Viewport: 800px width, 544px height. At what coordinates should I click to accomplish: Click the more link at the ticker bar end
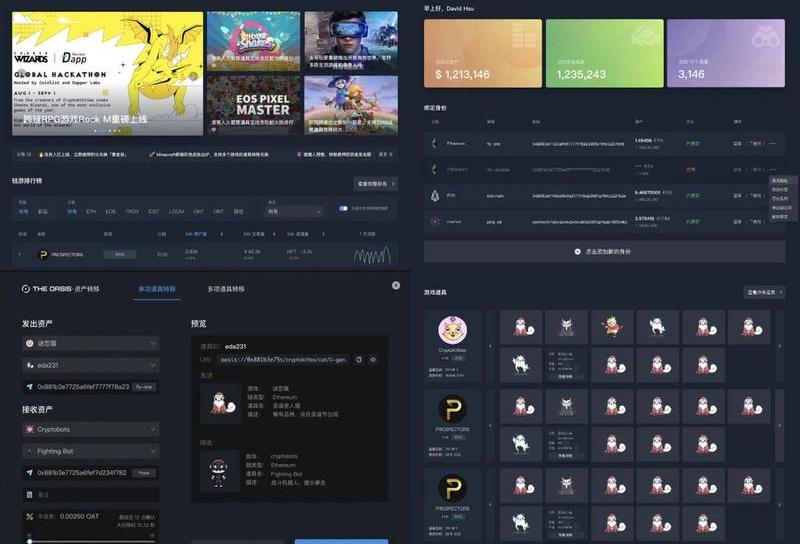click(385, 154)
